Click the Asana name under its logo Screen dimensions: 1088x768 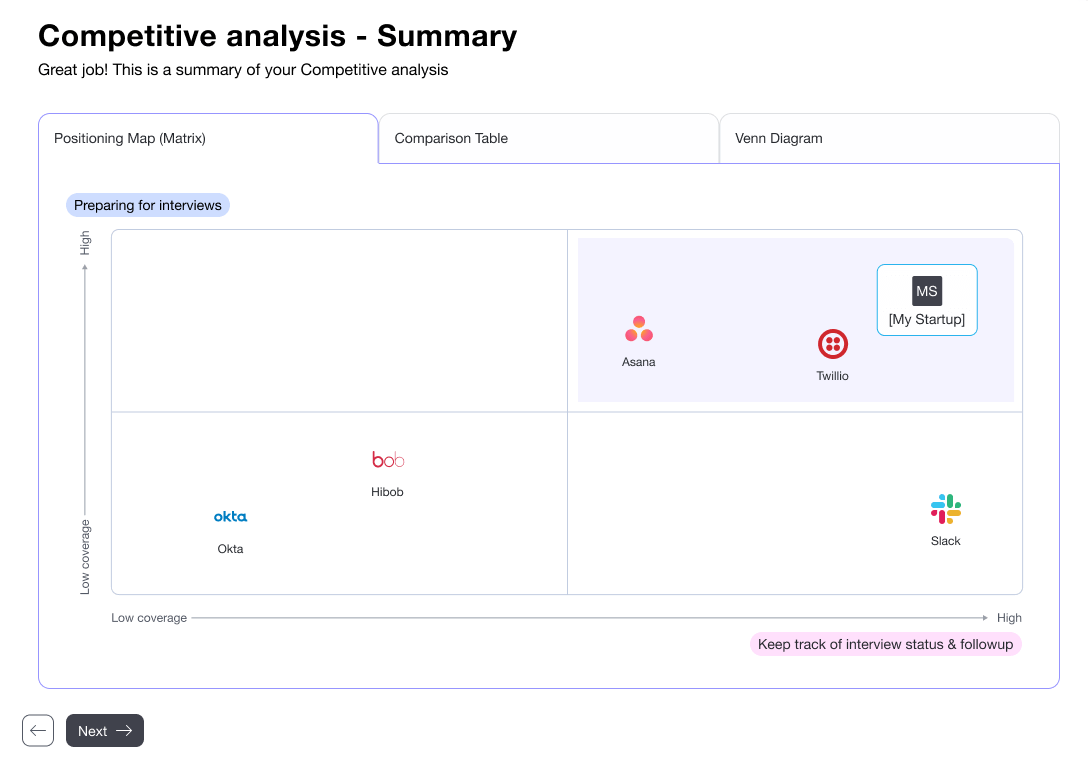tap(639, 362)
